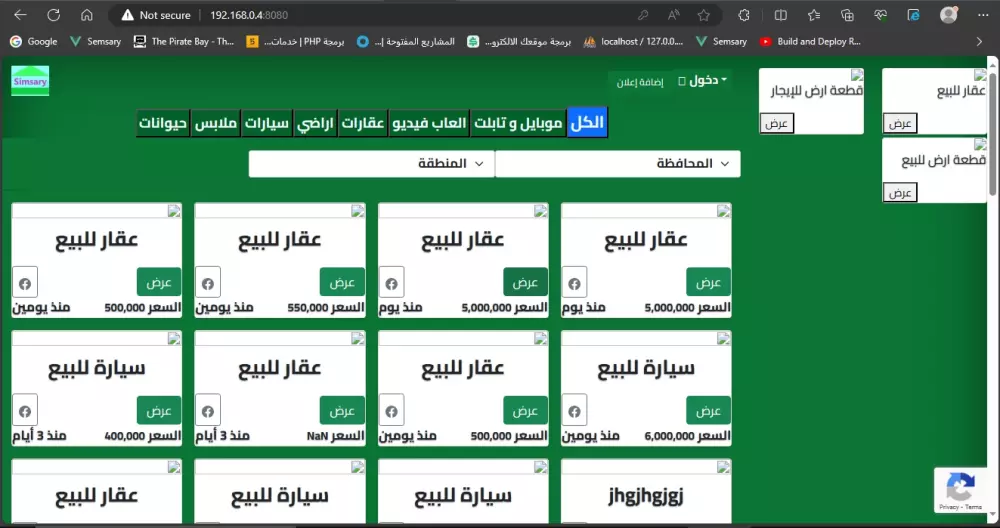The width and height of the screenshot is (1000, 528).
Task: Select the سيارات category tab
Action: pyautogui.click(x=267, y=122)
